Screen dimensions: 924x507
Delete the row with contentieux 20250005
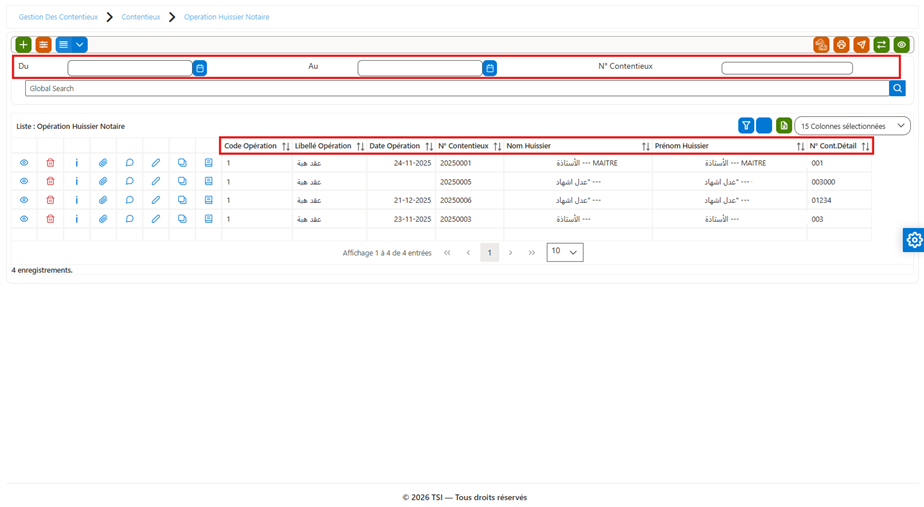(x=50, y=182)
